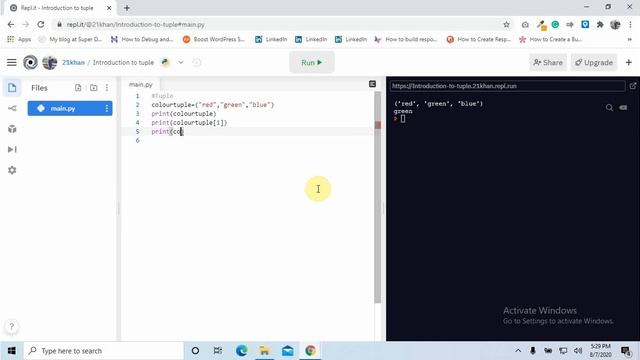Open output in new tab icon

click(633, 86)
